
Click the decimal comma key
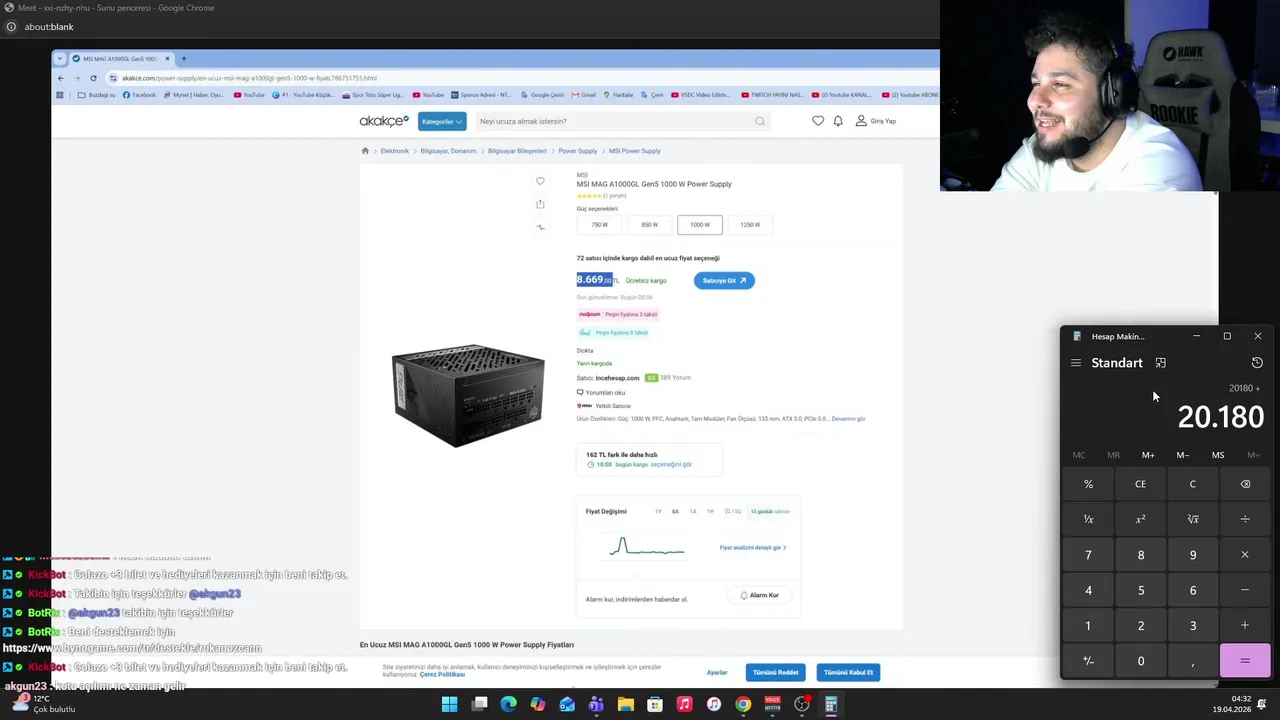coord(1193,661)
